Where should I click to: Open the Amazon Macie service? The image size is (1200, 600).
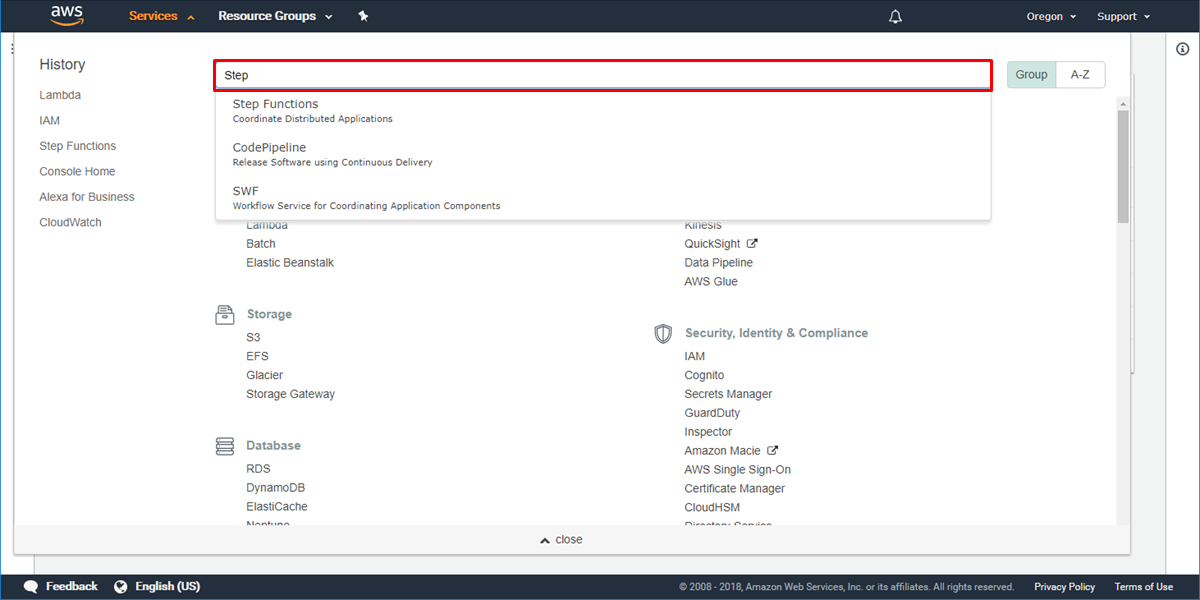[722, 451]
